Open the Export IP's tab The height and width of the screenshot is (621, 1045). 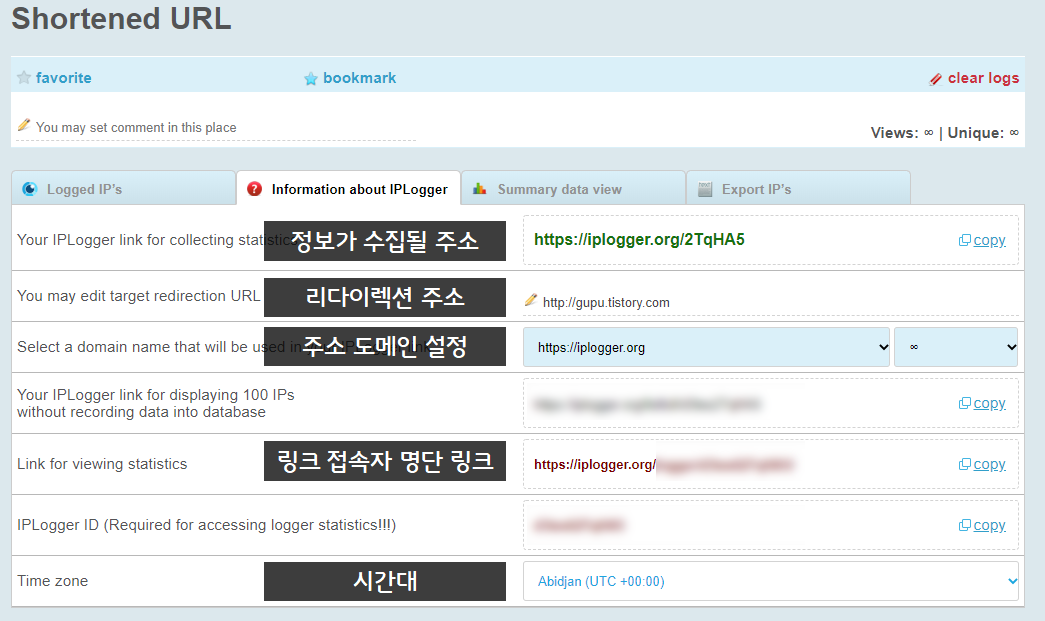pyautogui.click(x=798, y=189)
